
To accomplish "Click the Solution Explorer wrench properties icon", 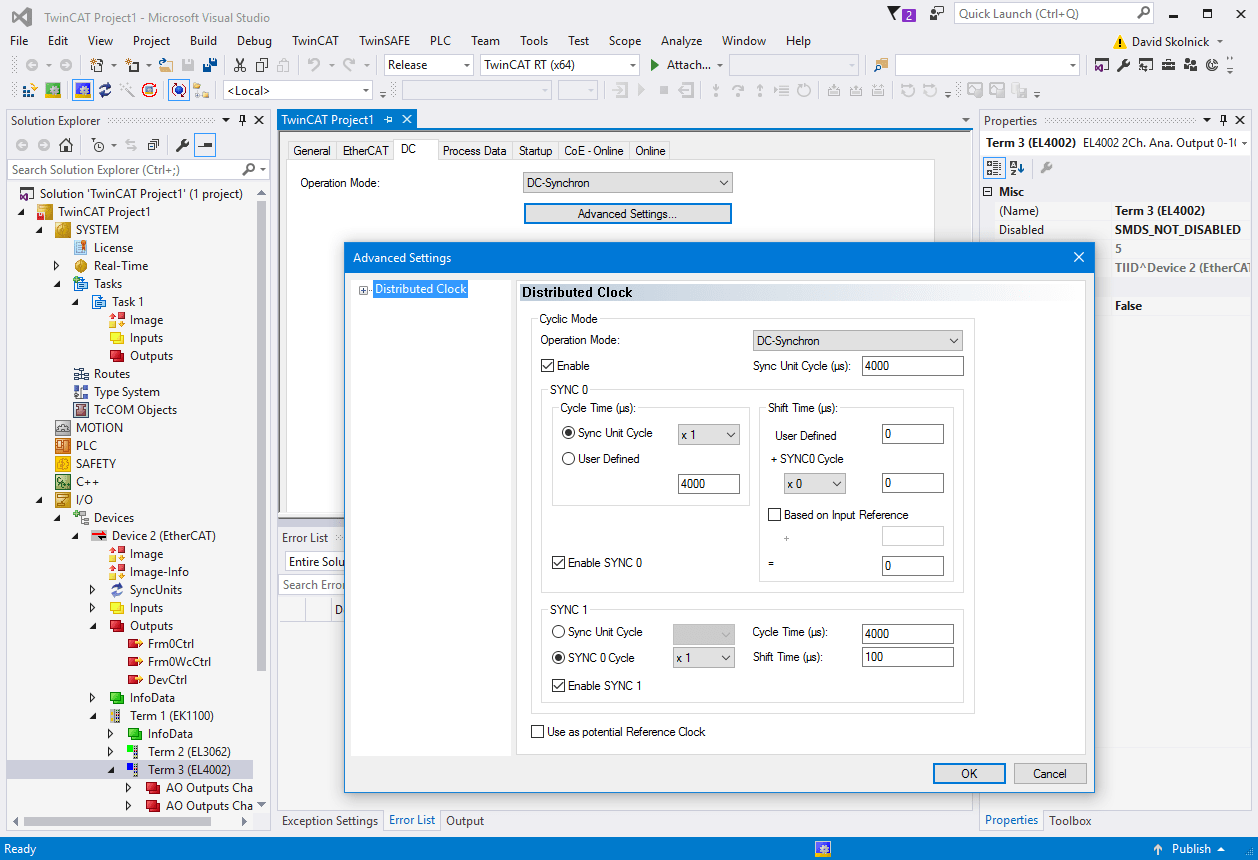I will pos(182,145).
